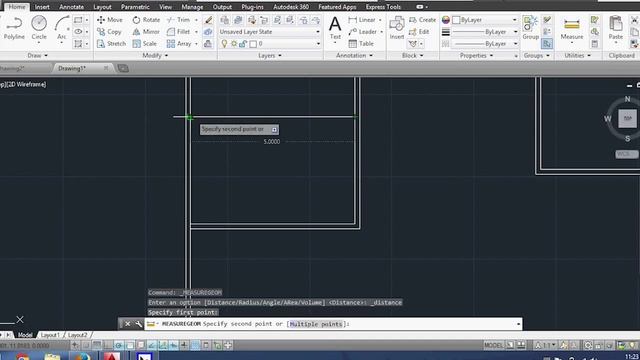The height and width of the screenshot is (360, 640).
Task: Open the ByLayer color dropdown
Action: coord(484,20)
